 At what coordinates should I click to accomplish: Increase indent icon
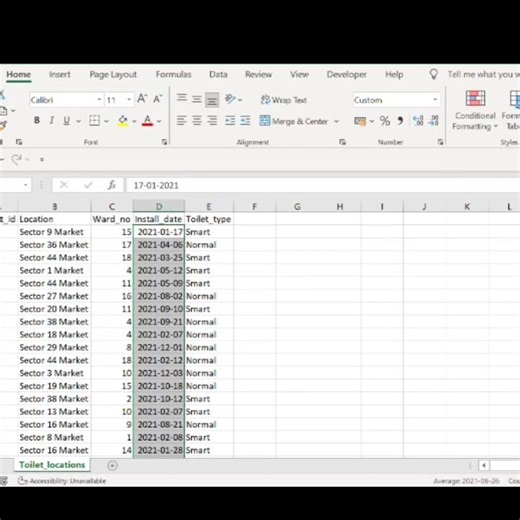pyautogui.click(x=245, y=120)
